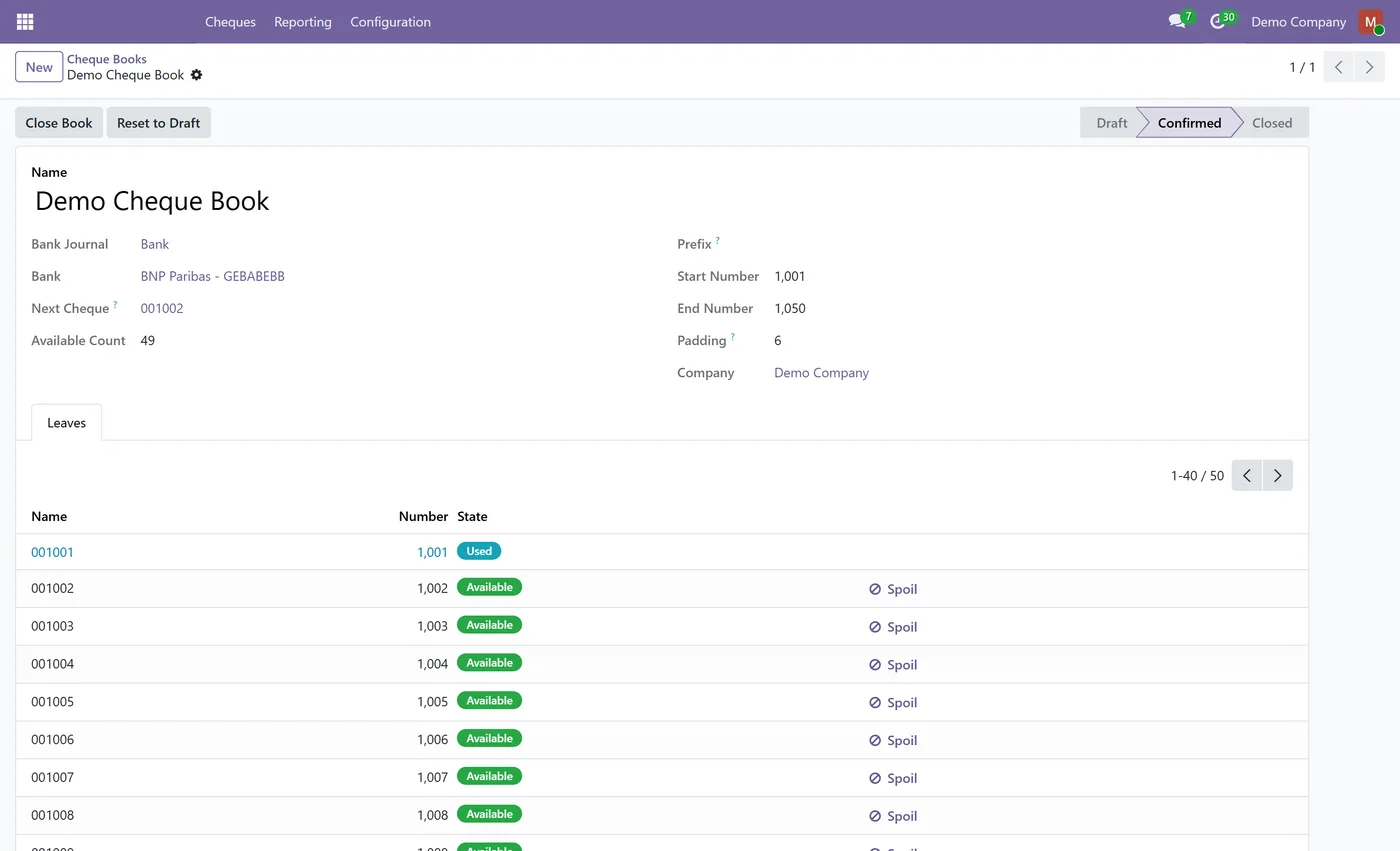Go to next record arrow in header
Image resolution: width=1400 pixels, height=851 pixels.
pos(1369,67)
